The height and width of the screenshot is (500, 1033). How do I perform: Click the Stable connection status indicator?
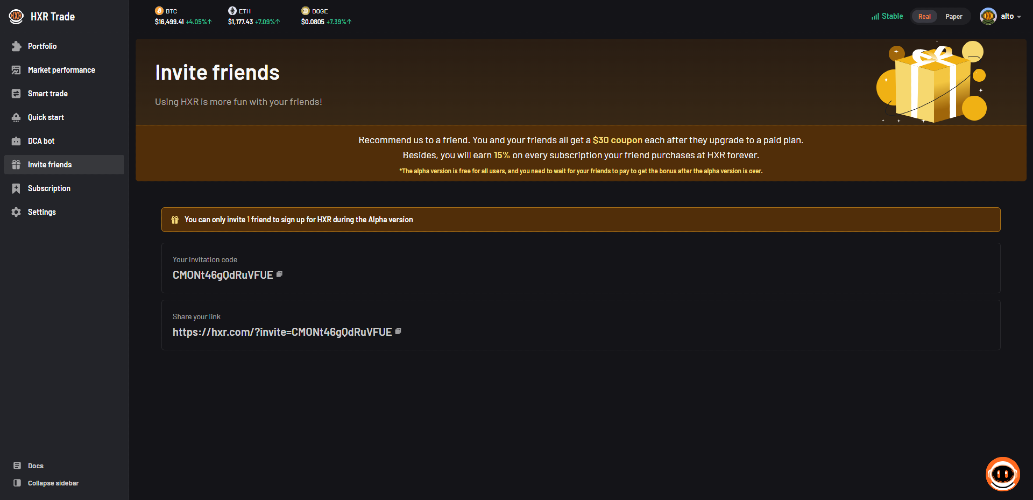click(x=887, y=16)
